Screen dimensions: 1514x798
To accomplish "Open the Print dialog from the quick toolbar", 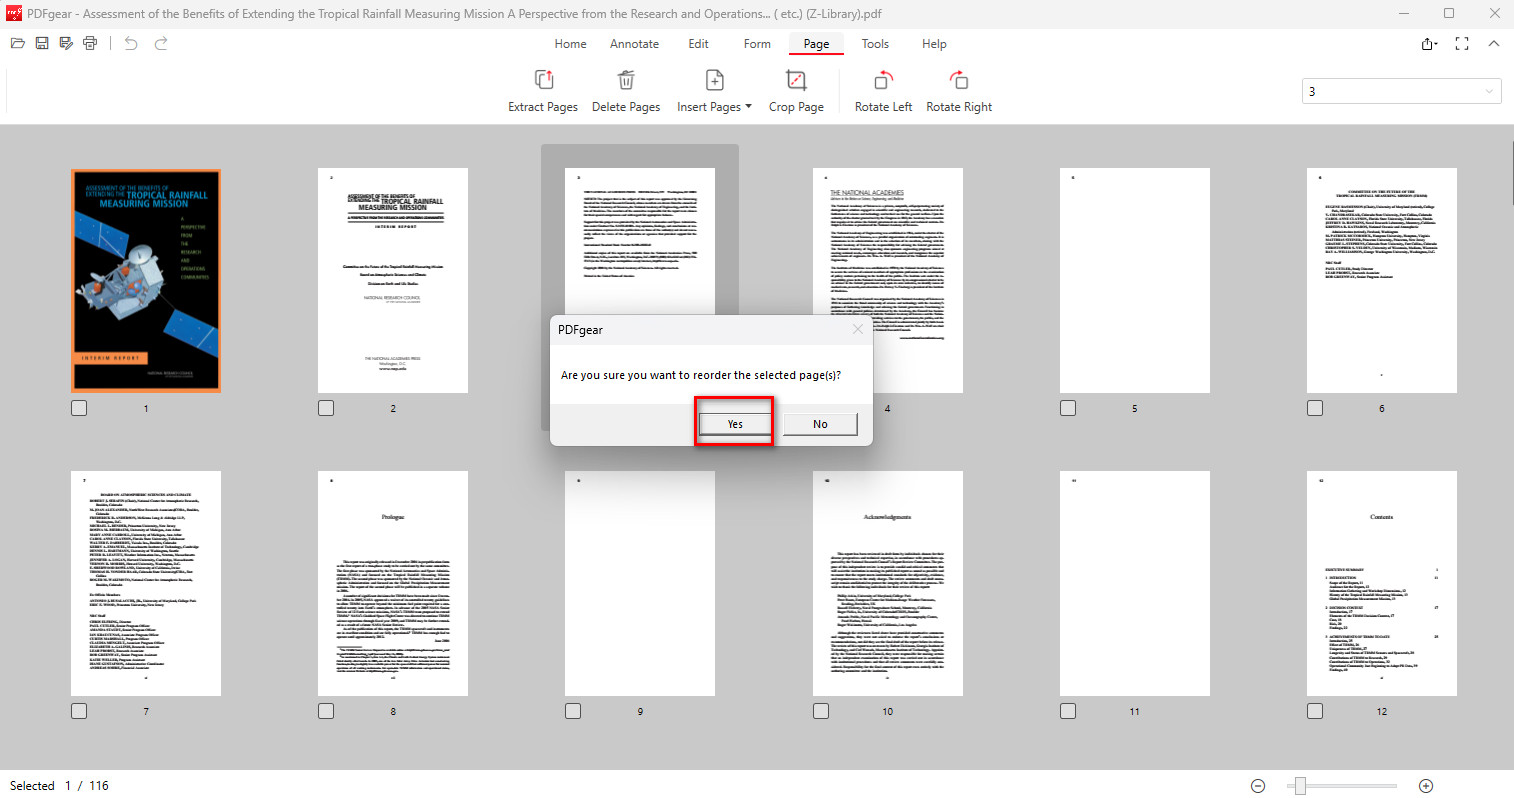I will (x=90, y=43).
